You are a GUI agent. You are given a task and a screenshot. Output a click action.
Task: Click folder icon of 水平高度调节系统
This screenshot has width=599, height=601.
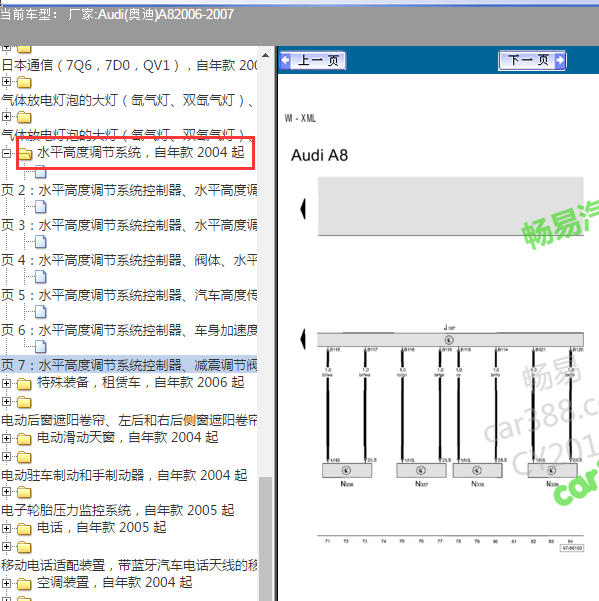(25, 154)
